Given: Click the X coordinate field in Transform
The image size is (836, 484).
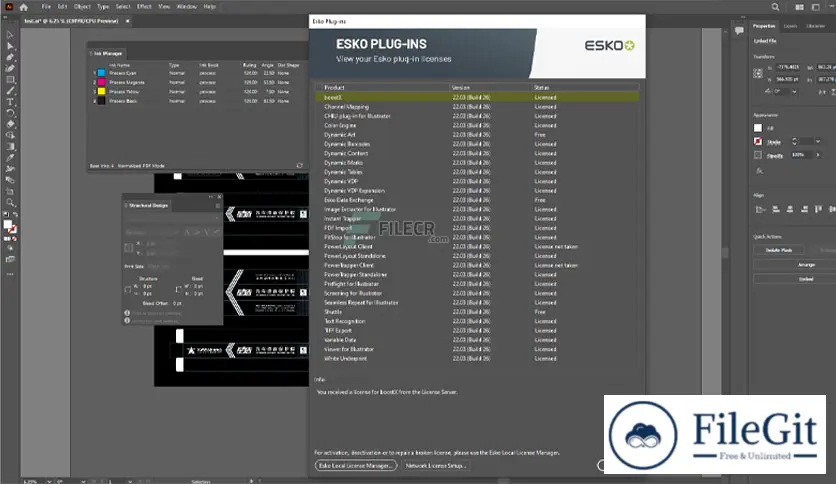Looking at the screenshot, I should tap(787, 67).
